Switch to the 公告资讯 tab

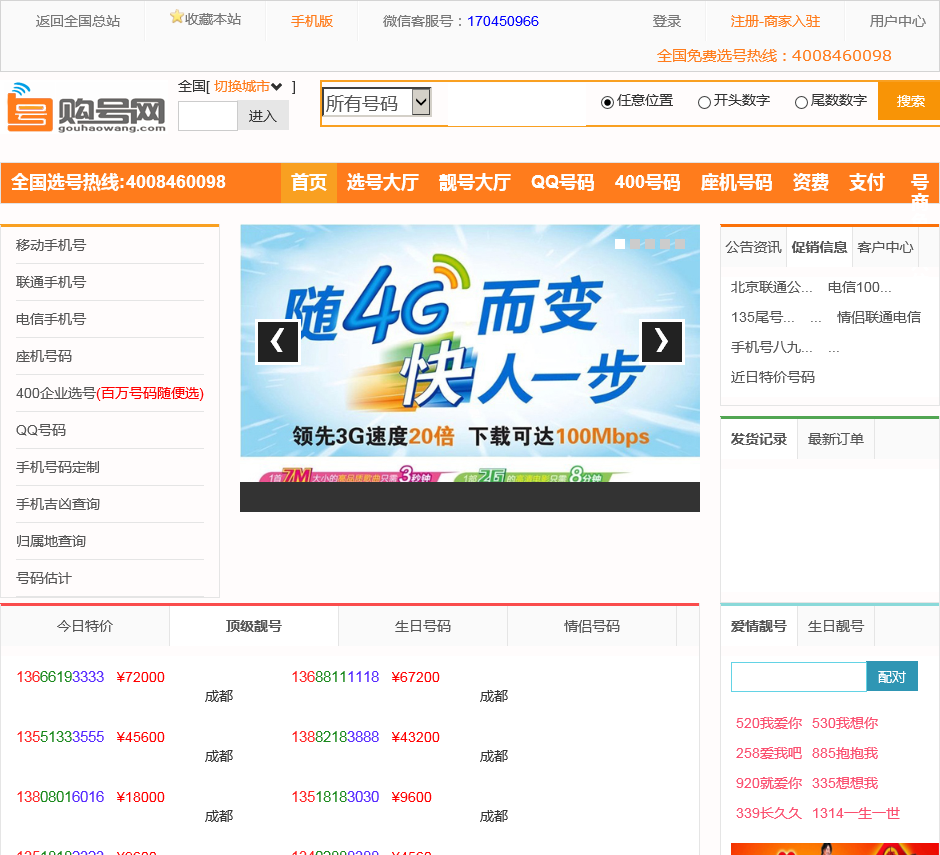[x=754, y=247]
